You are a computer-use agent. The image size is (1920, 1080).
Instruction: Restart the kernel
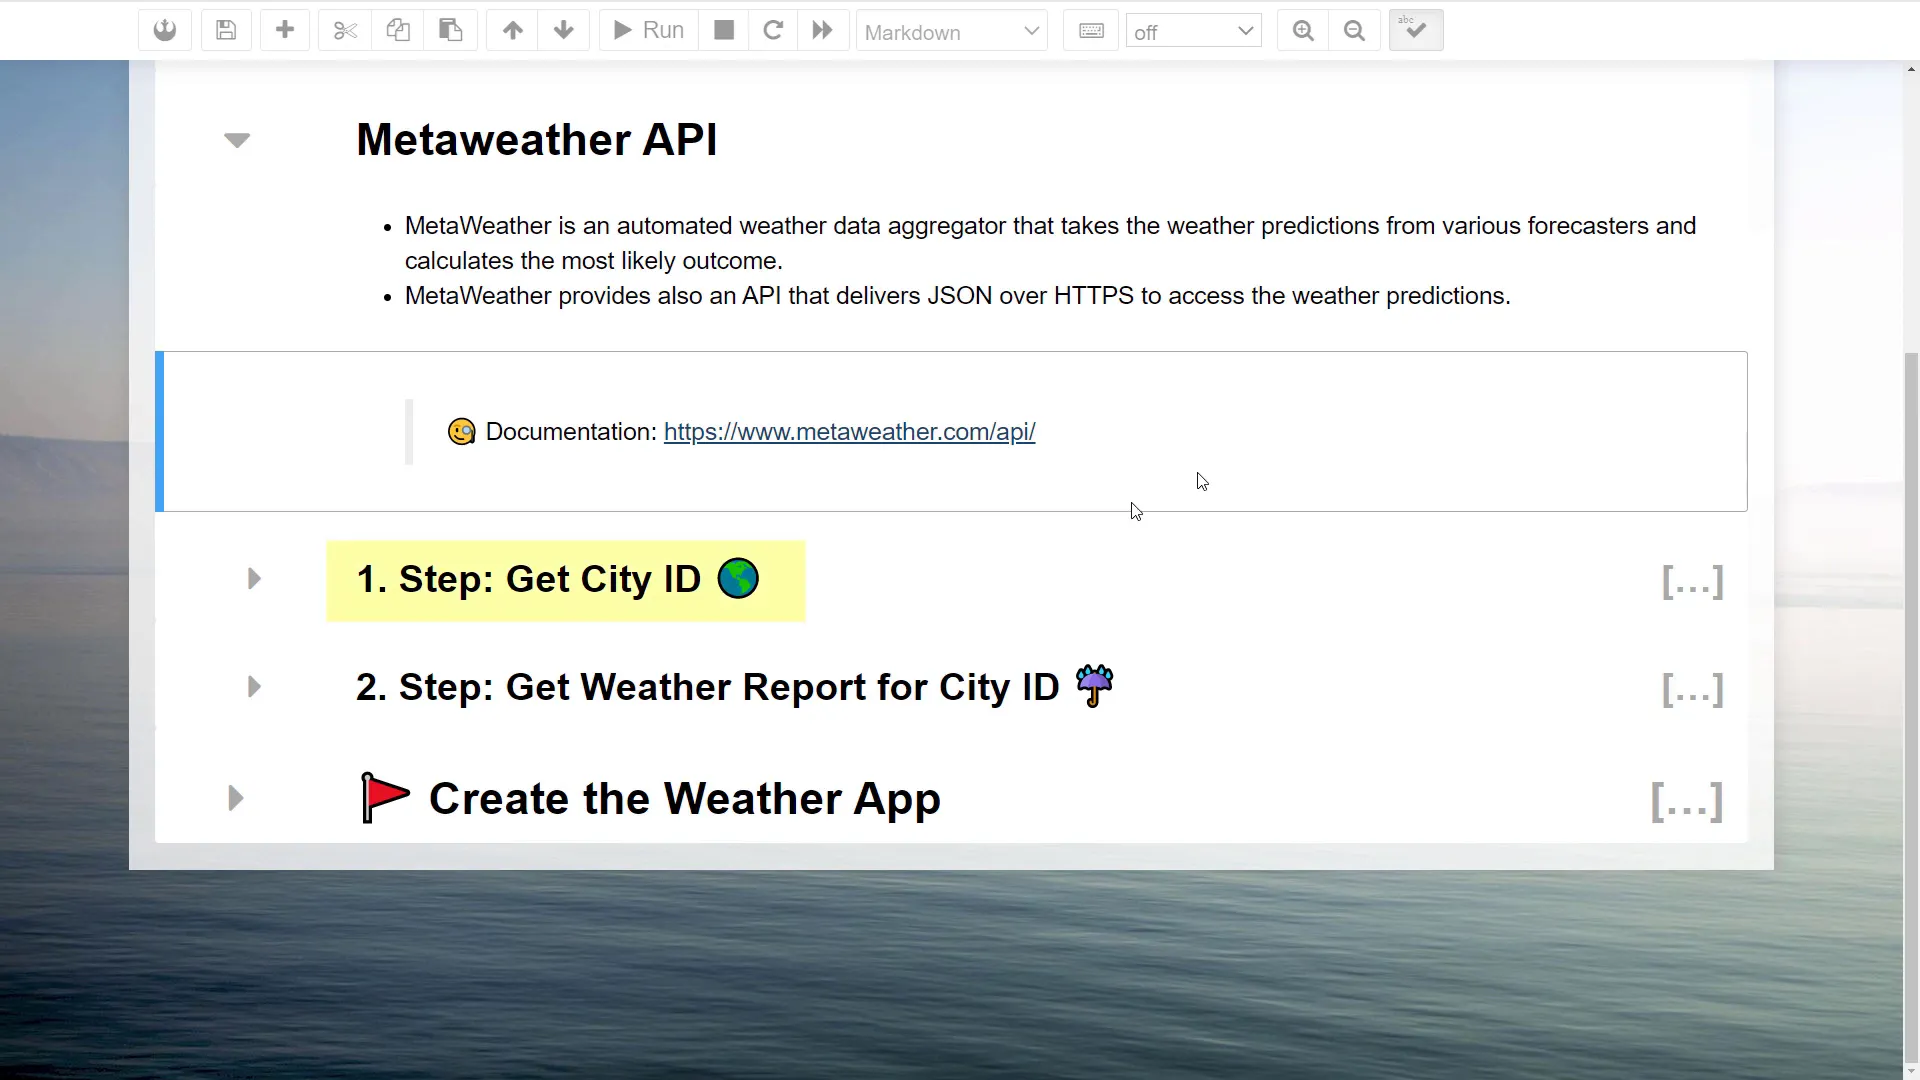point(773,30)
